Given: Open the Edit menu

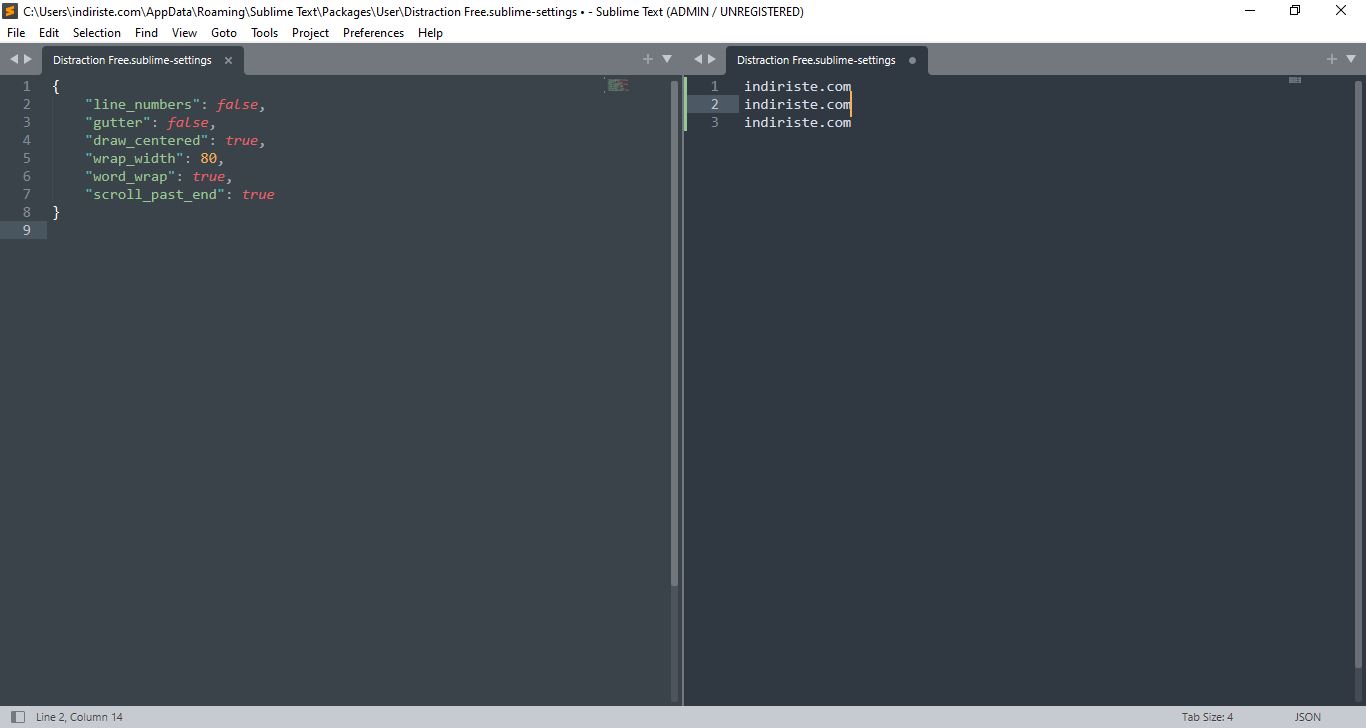Looking at the screenshot, I should pos(49,33).
